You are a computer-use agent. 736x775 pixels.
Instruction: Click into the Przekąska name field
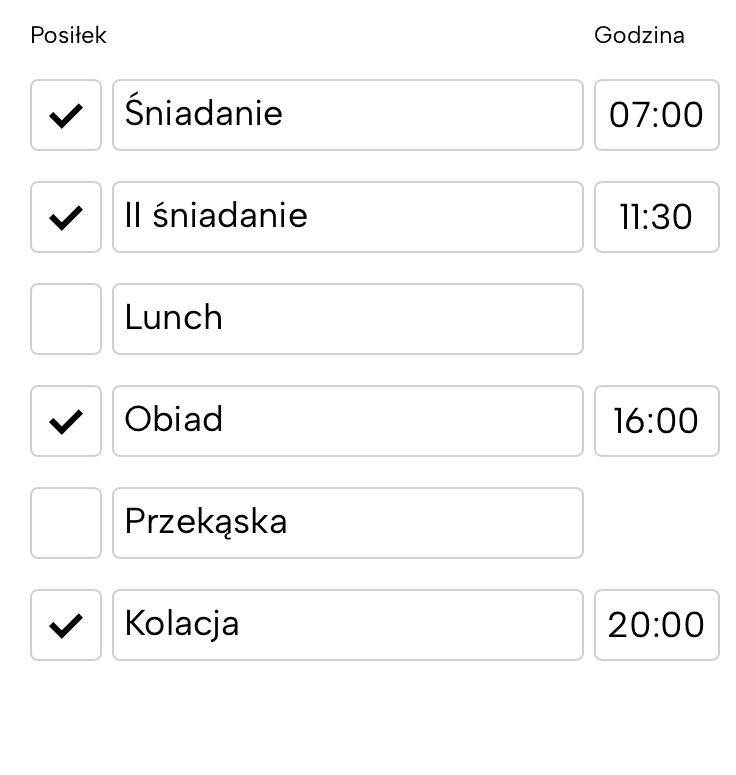coord(347,523)
